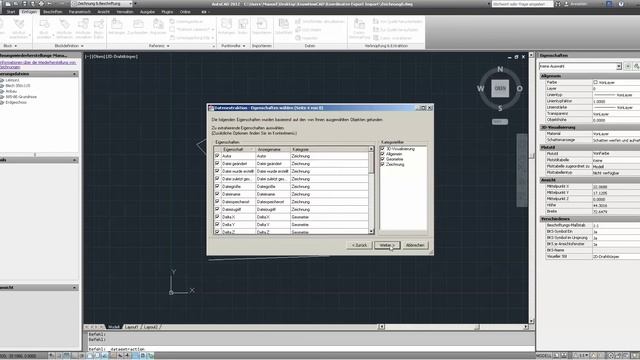Open the Keine Auswahl dropdown in Eigenschaften
This screenshot has height=360, width=640.
[x=580, y=66]
